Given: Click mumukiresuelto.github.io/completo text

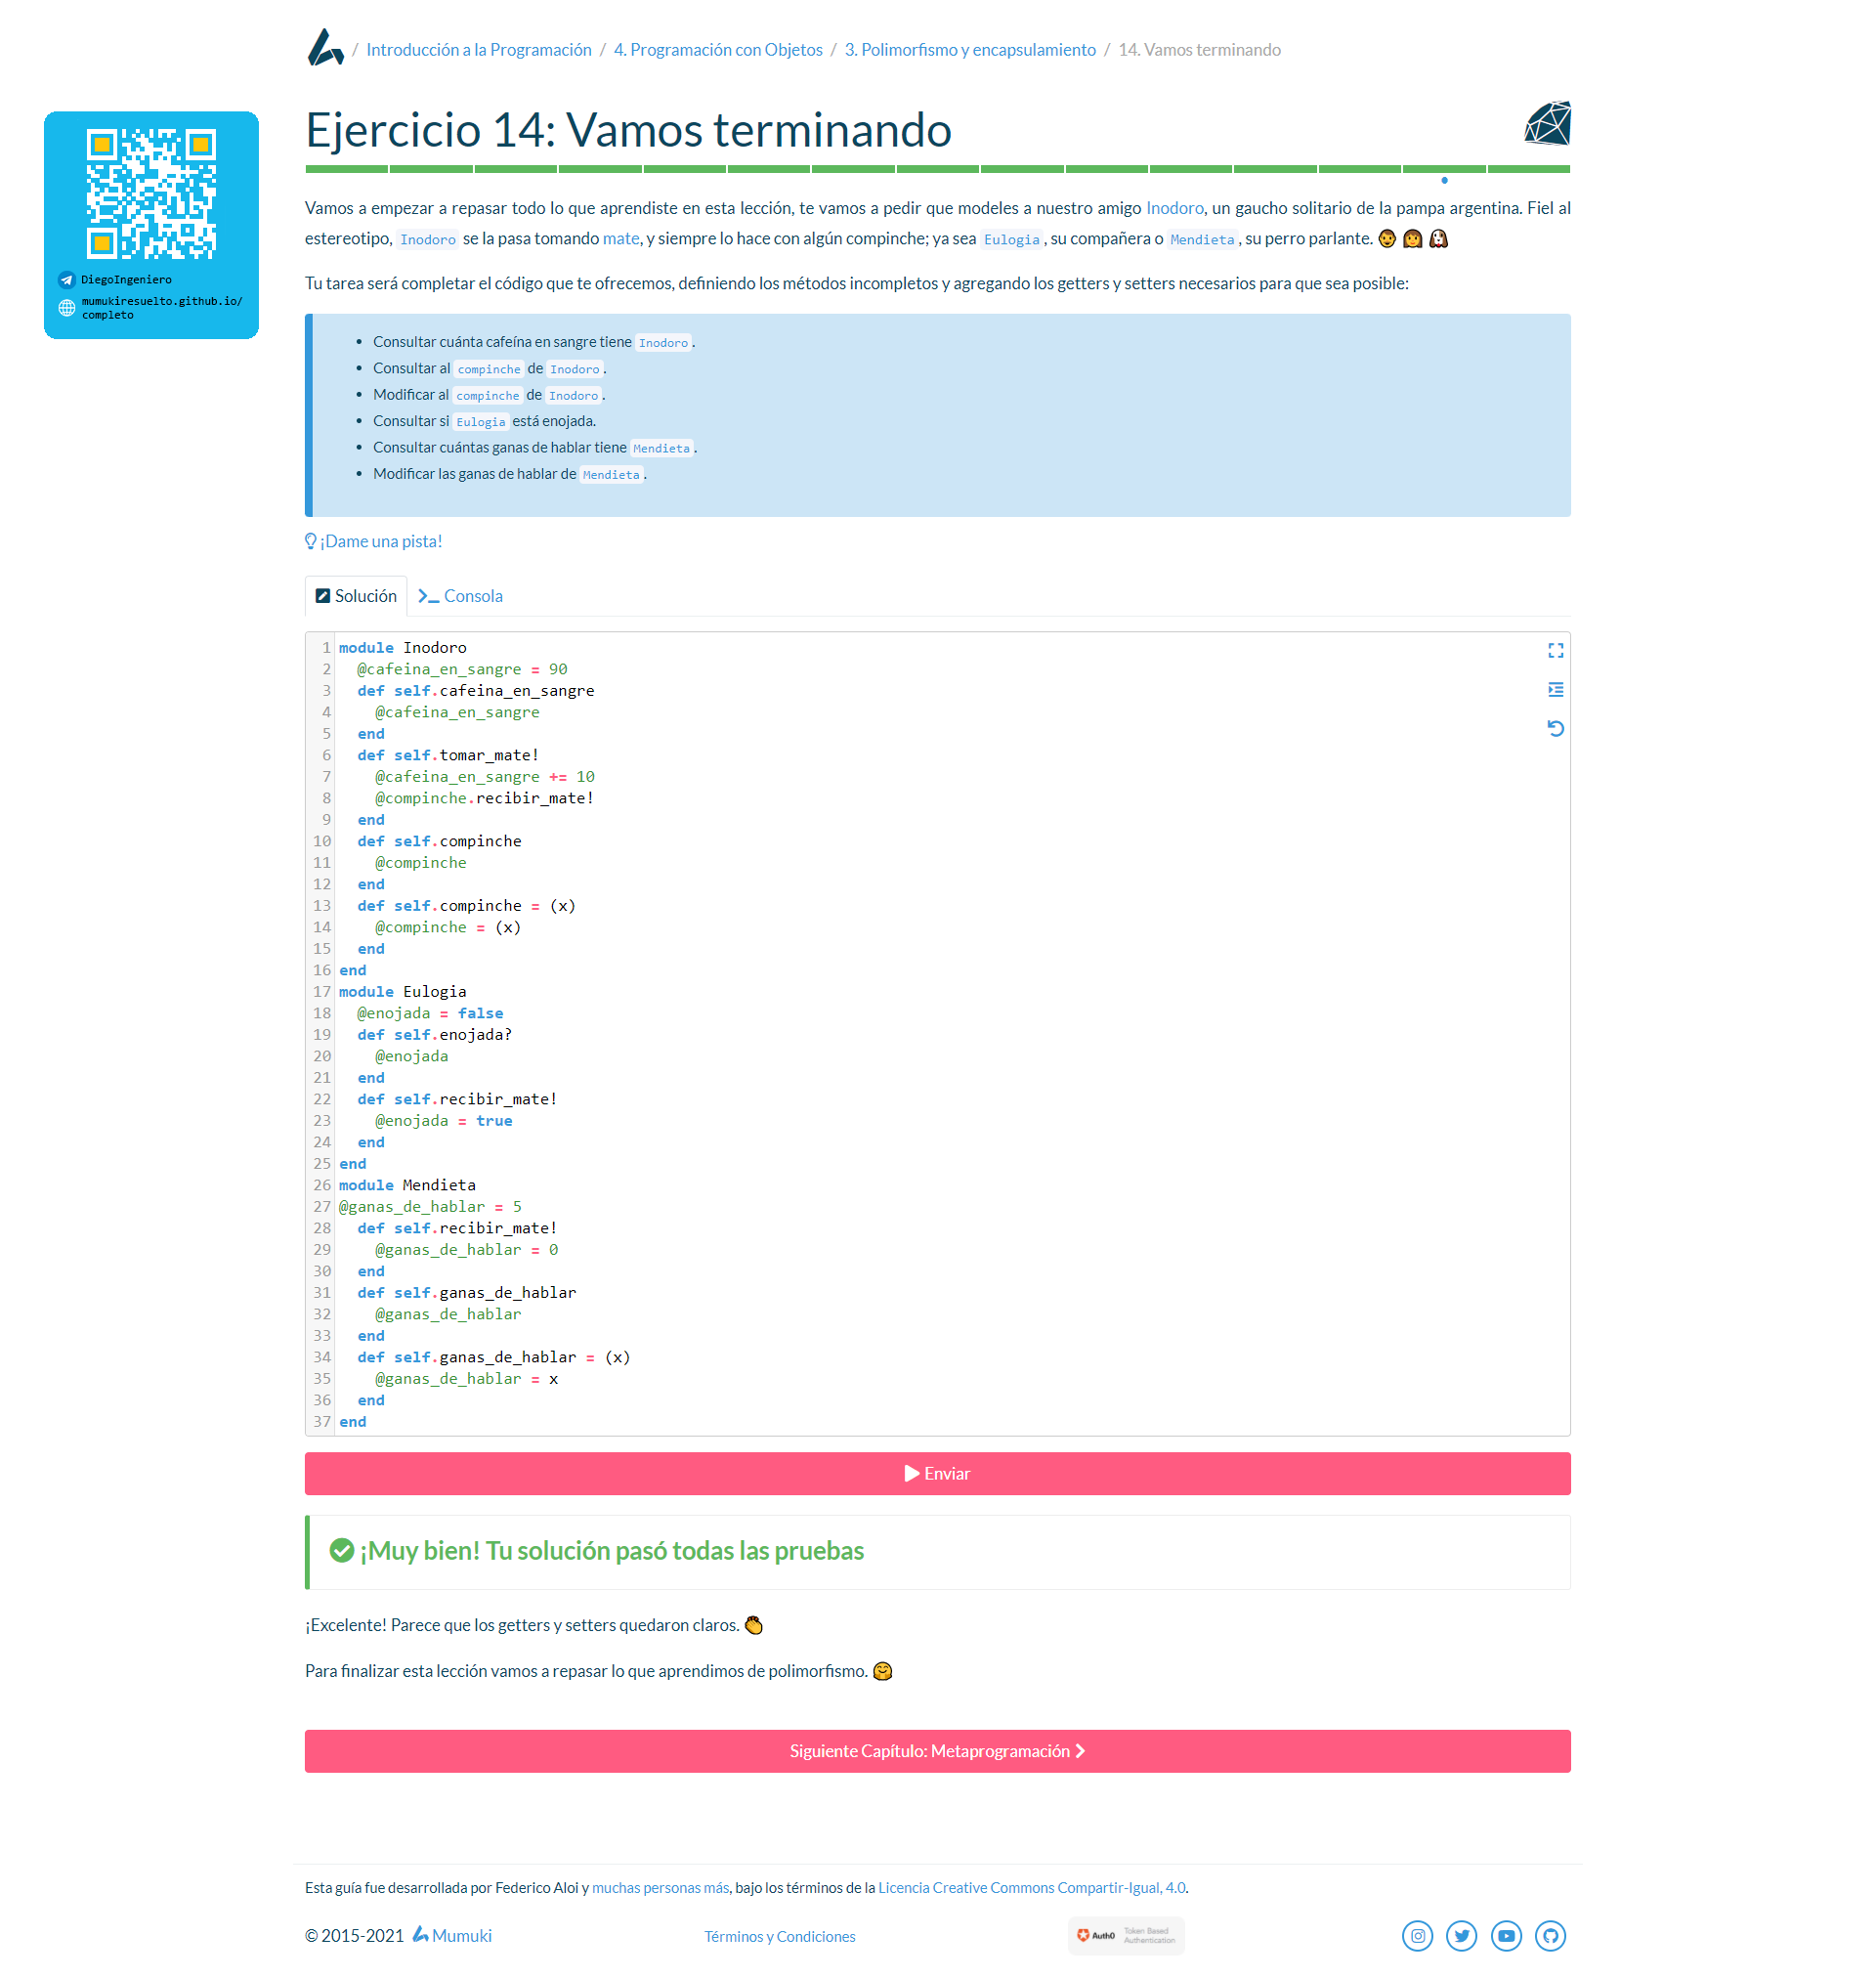Looking at the screenshot, I should tap(162, 308).
